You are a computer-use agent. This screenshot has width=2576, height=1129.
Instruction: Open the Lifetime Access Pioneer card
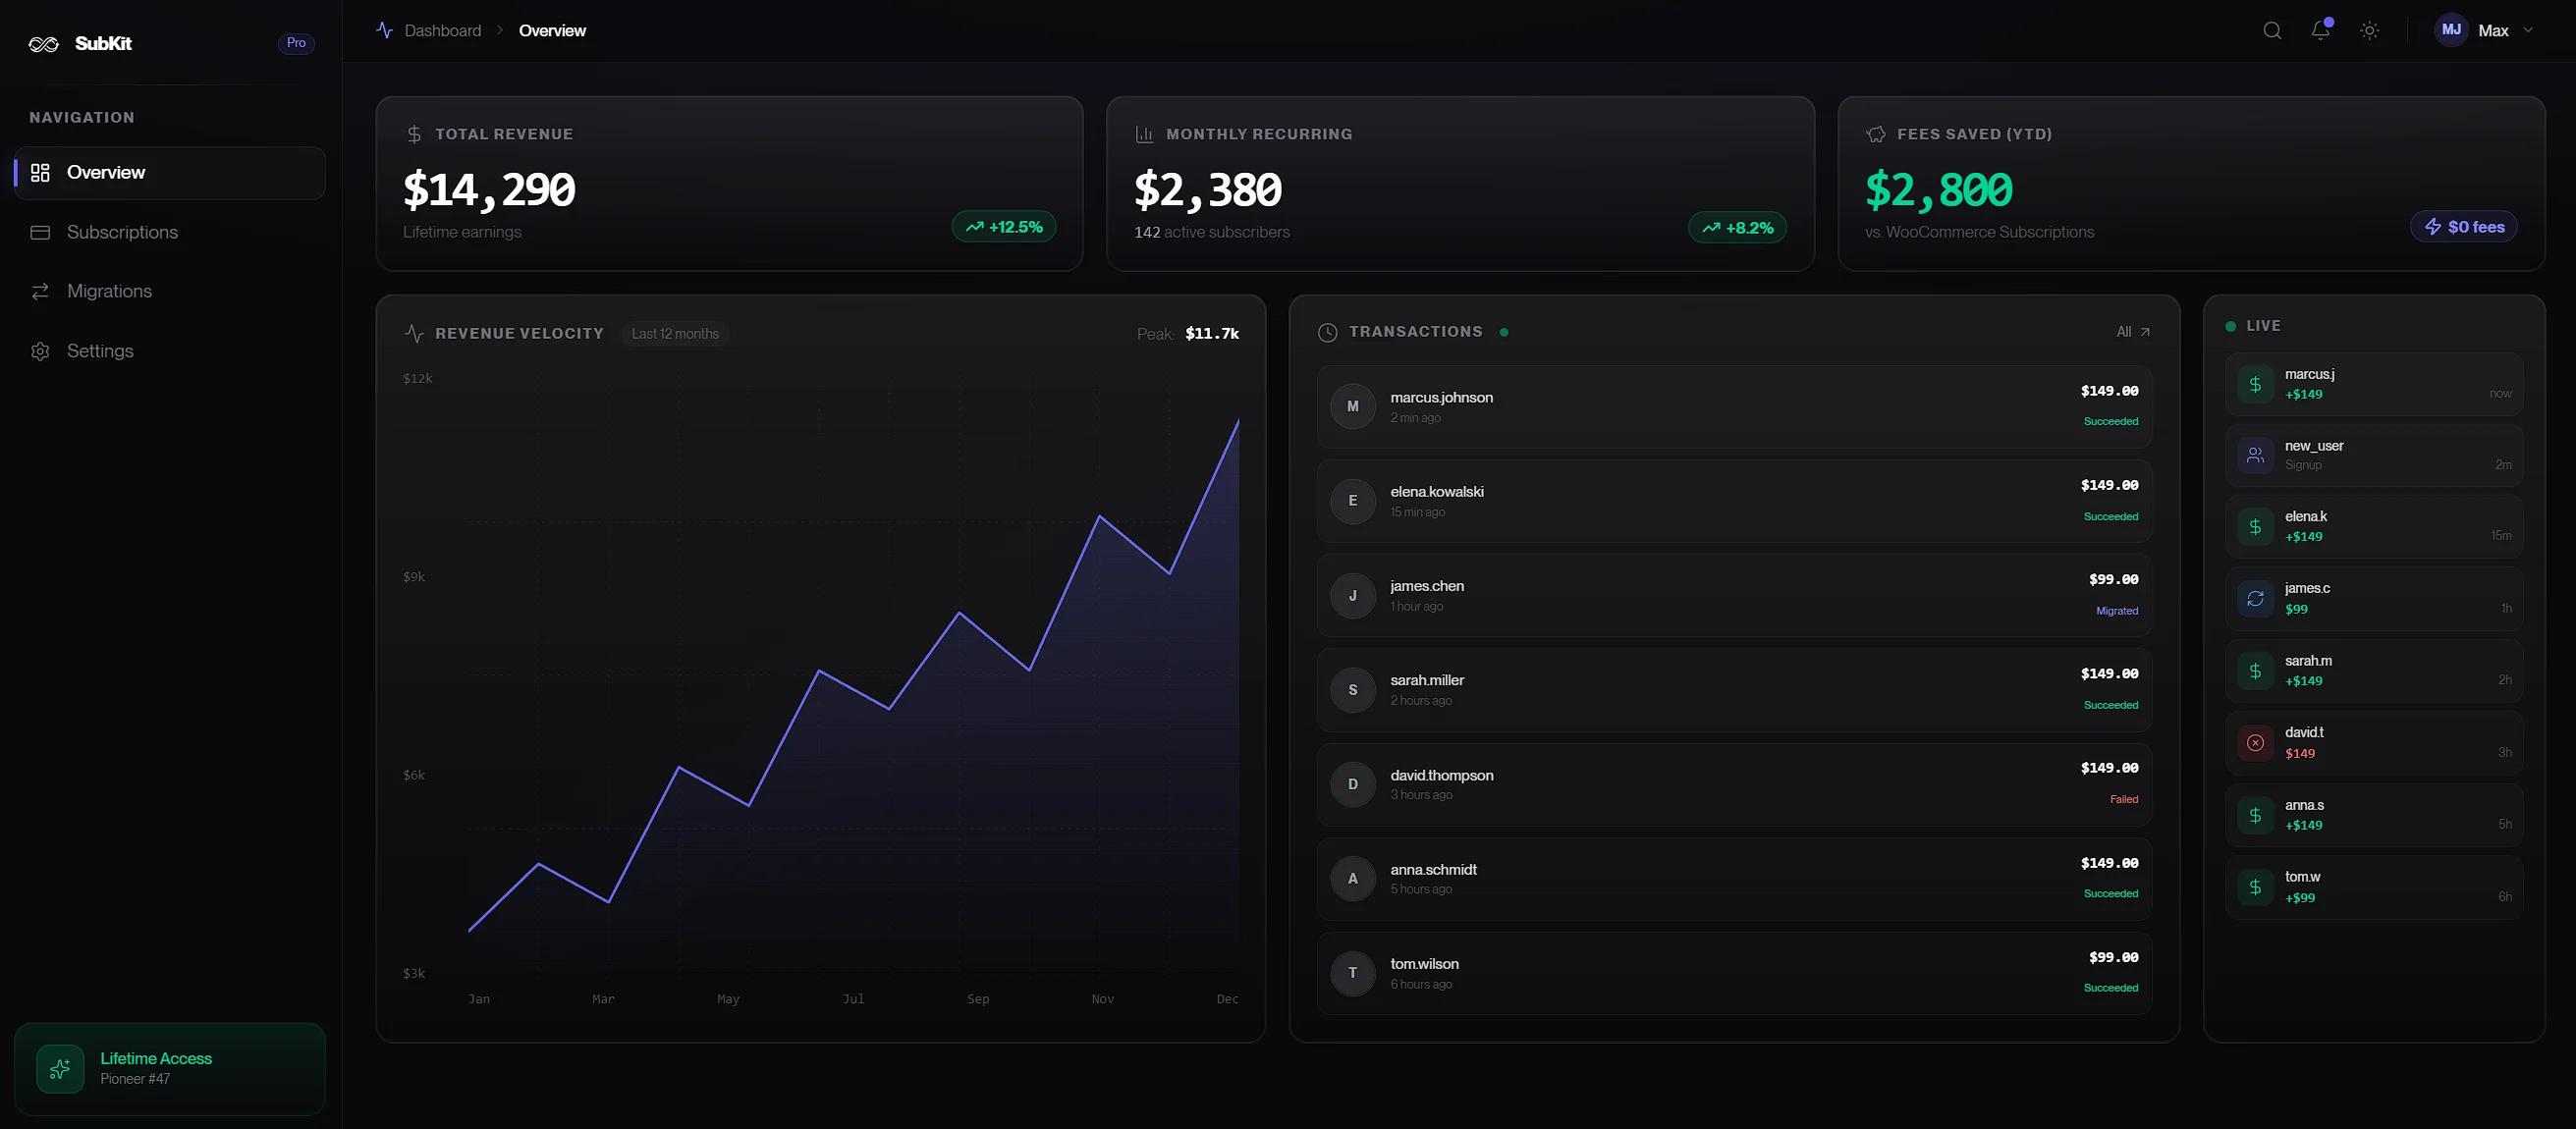(x=169, y=1068)
